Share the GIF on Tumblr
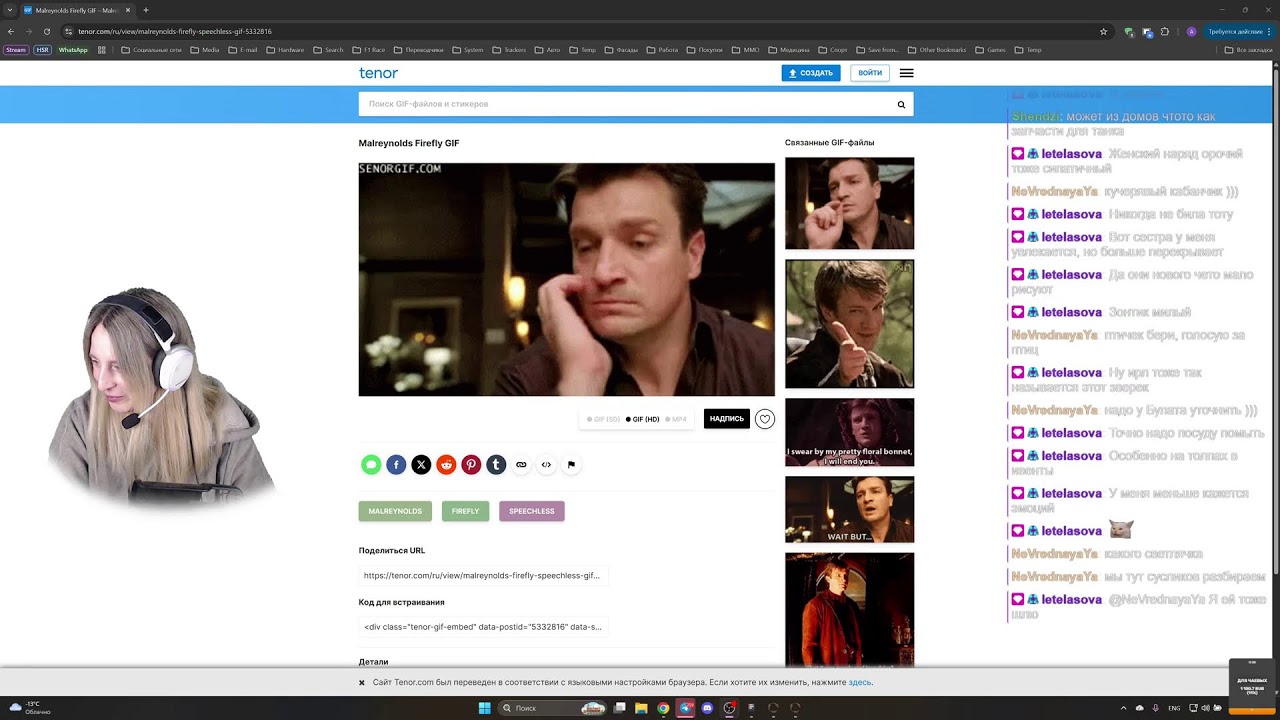 (496, 464)
